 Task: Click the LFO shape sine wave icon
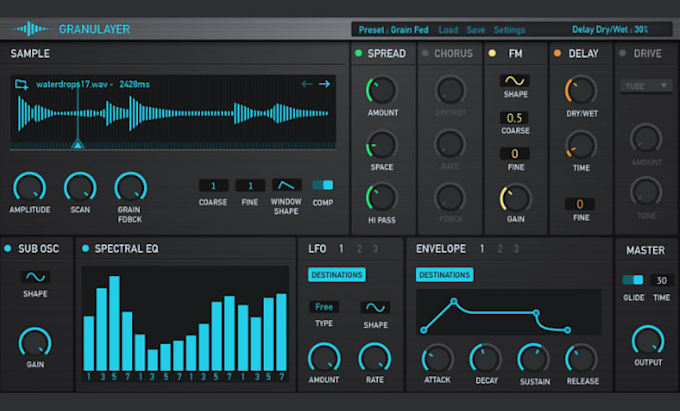click(375, 307)
